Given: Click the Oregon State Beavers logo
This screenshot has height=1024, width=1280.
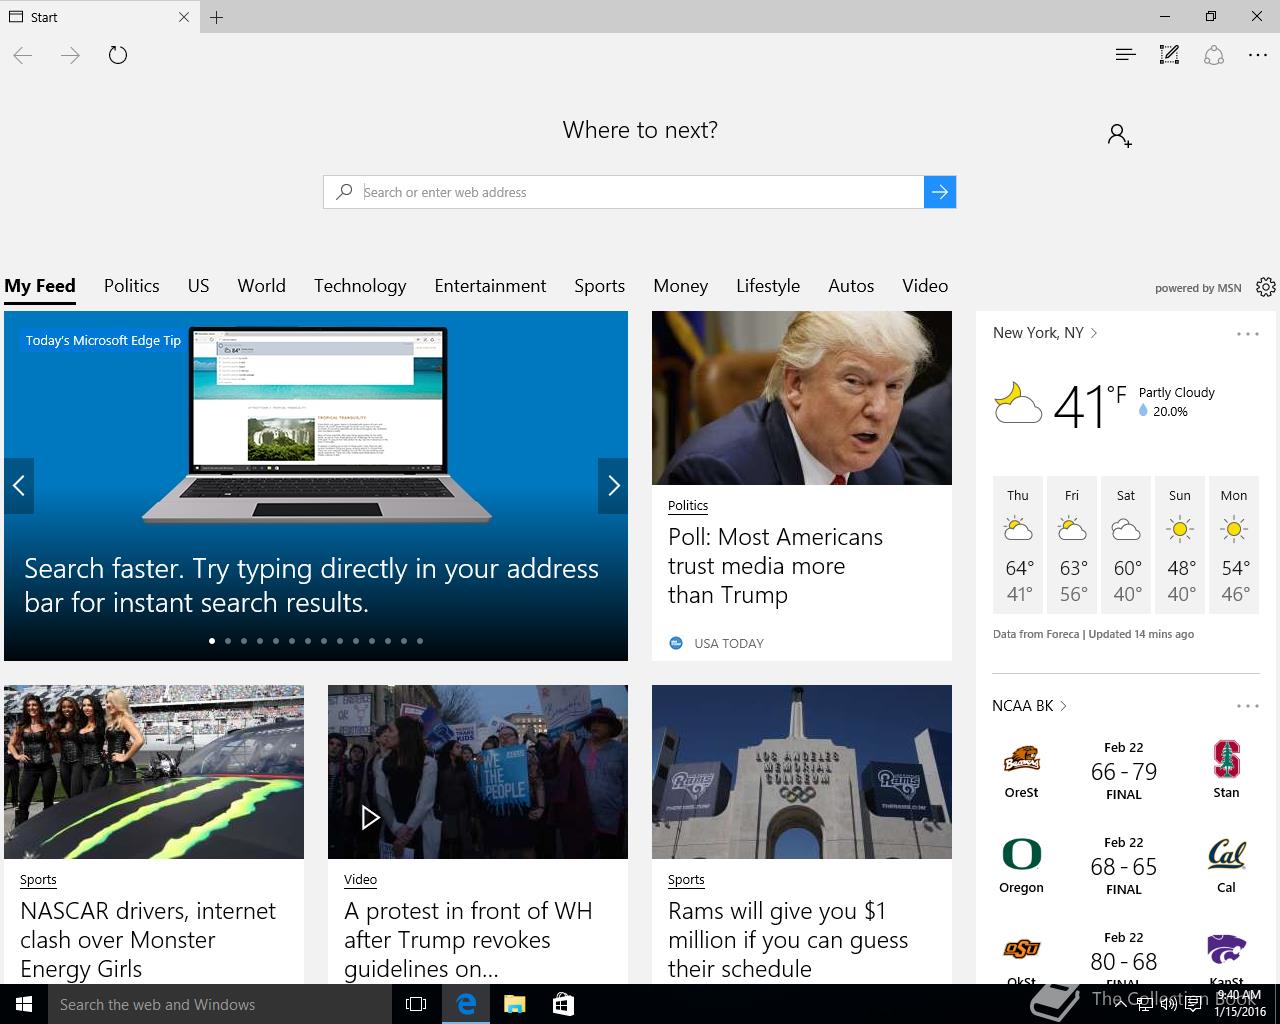Looking at the screenshot, I should pos(1021,760).
